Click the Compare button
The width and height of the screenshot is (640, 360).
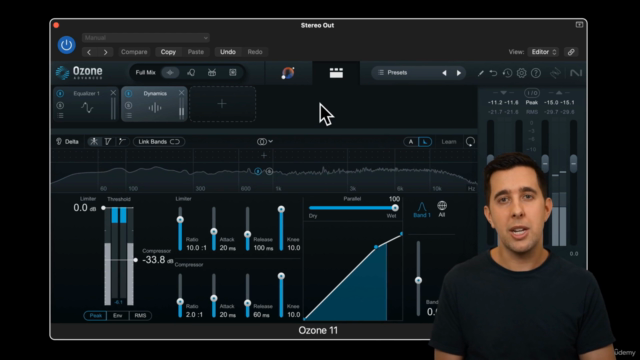point(134,52)
